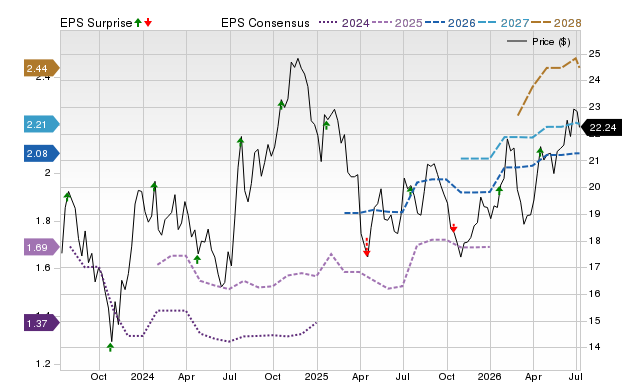Click the 19 label on the price axis

594,214
